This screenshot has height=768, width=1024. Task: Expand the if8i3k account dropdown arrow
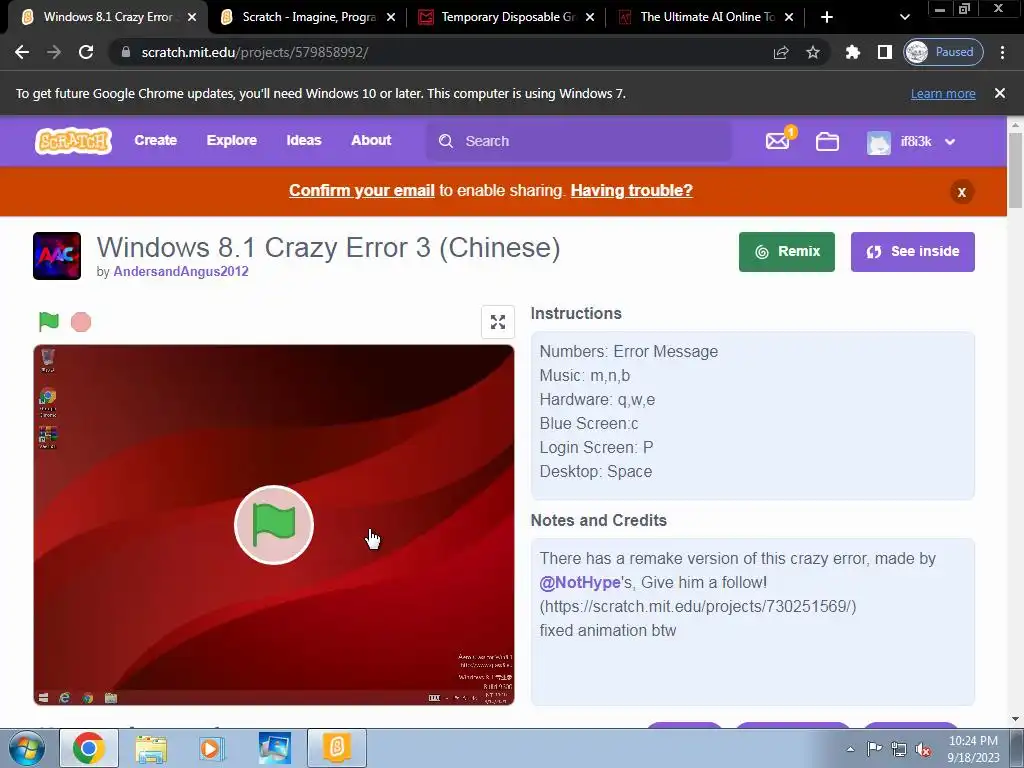coord(950,142)
